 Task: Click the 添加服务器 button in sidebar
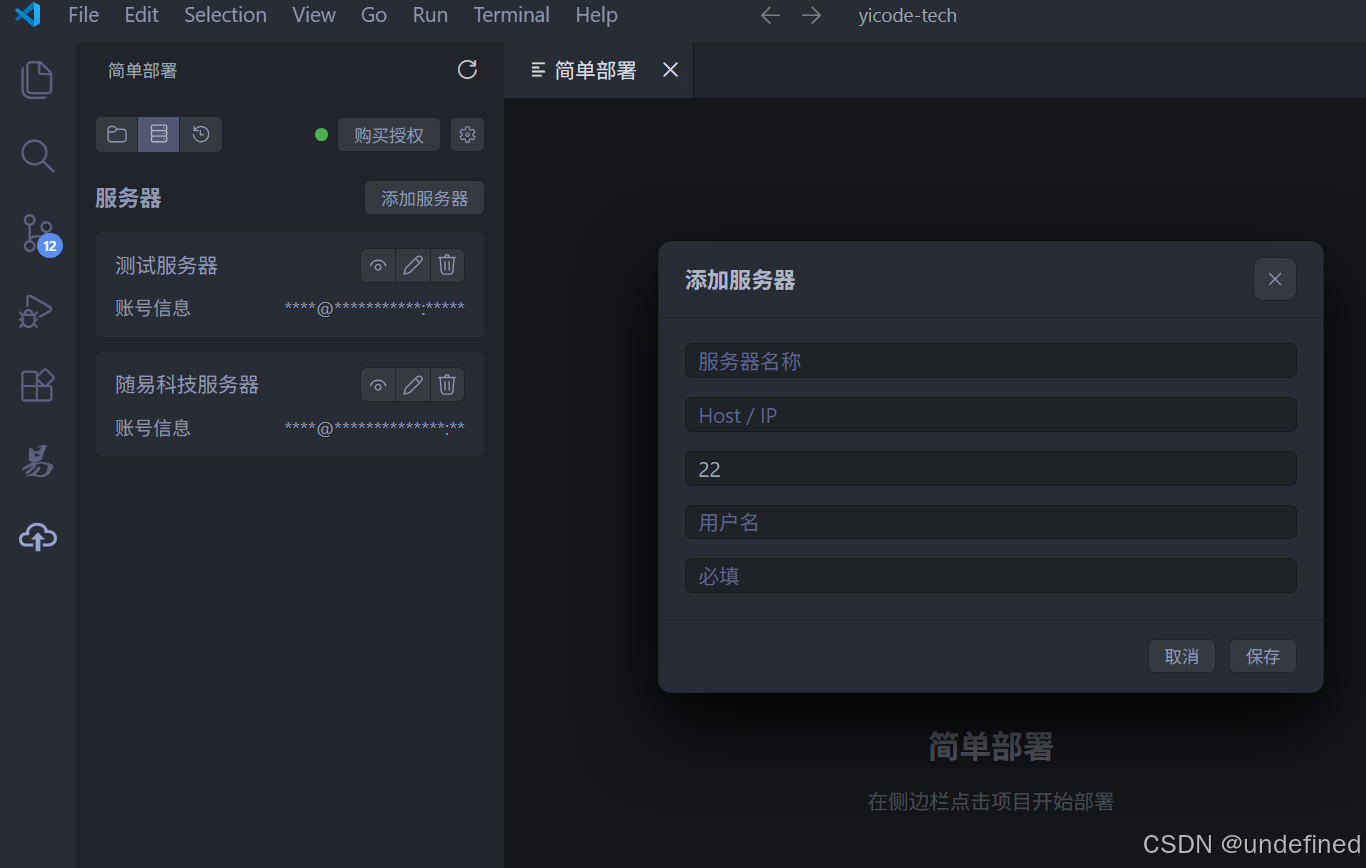424,198
